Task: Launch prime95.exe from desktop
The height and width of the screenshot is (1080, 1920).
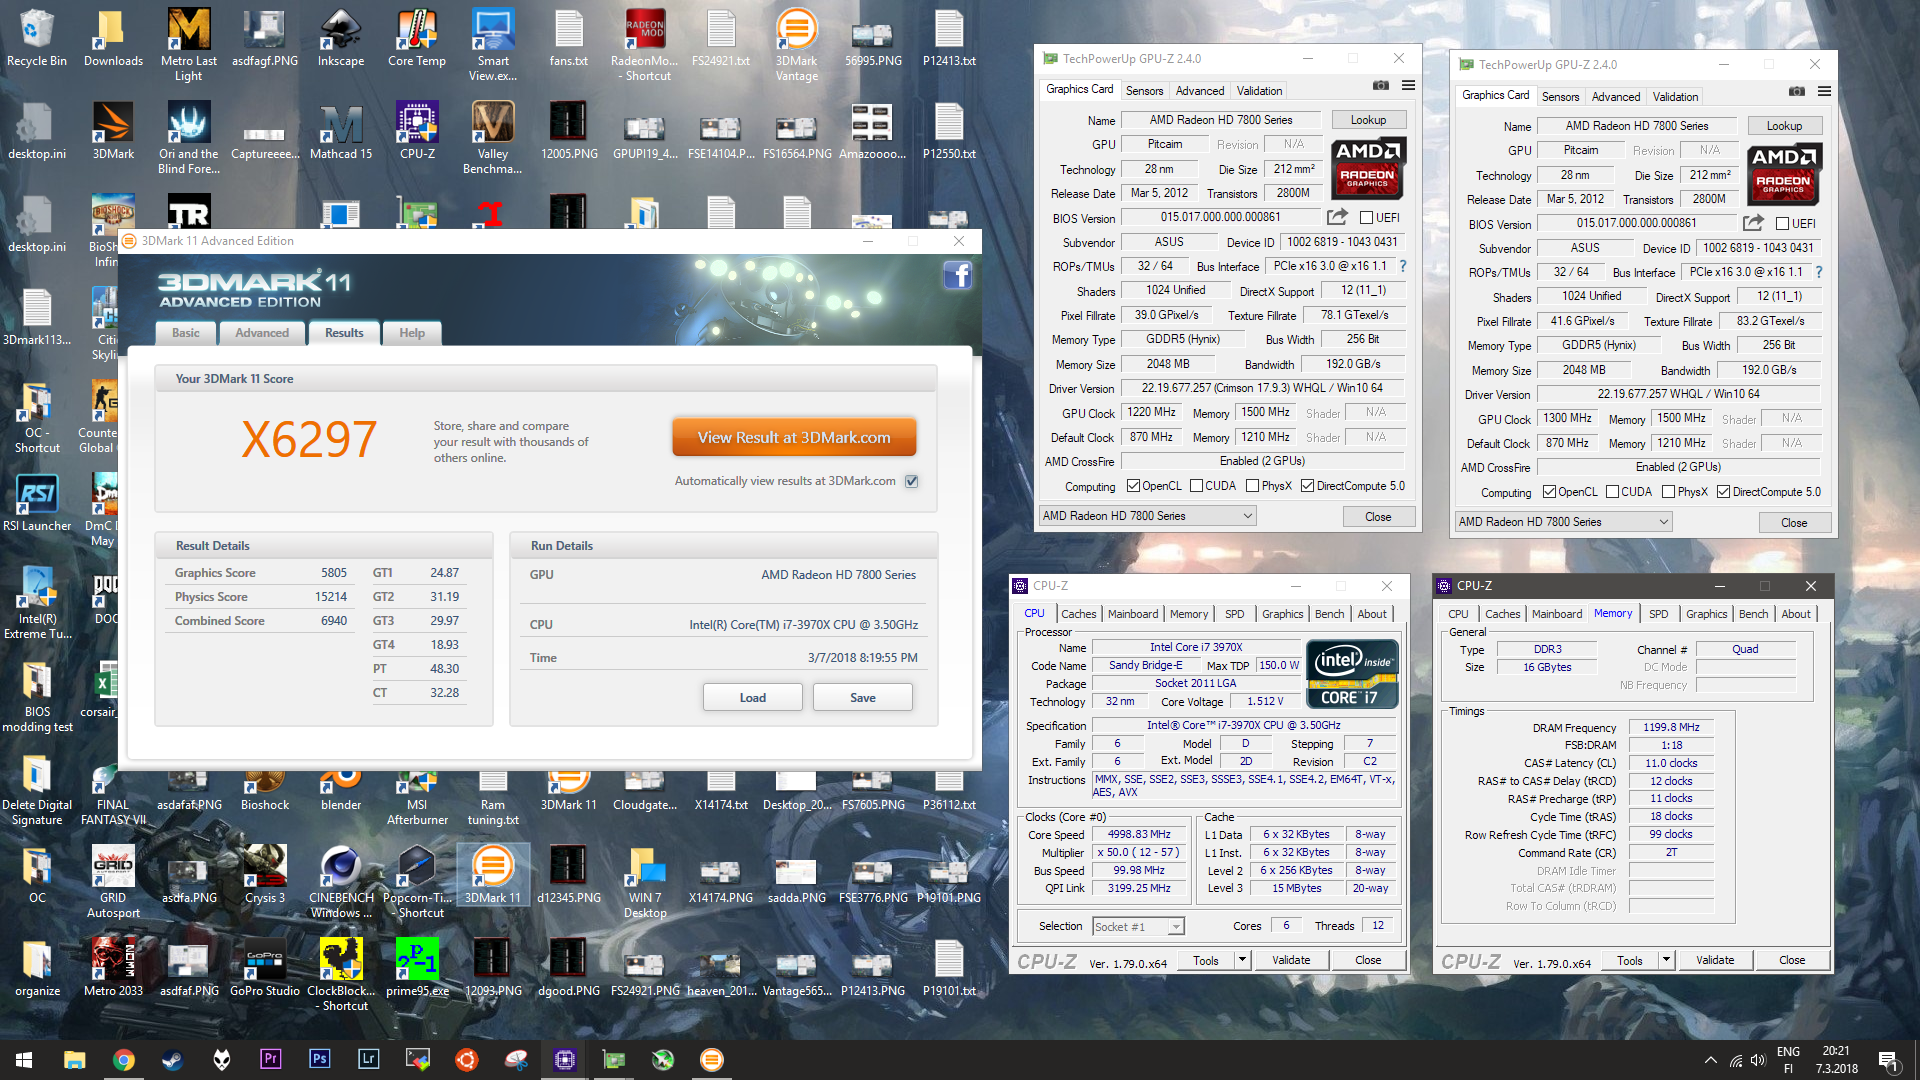Action: coord(417,968)
